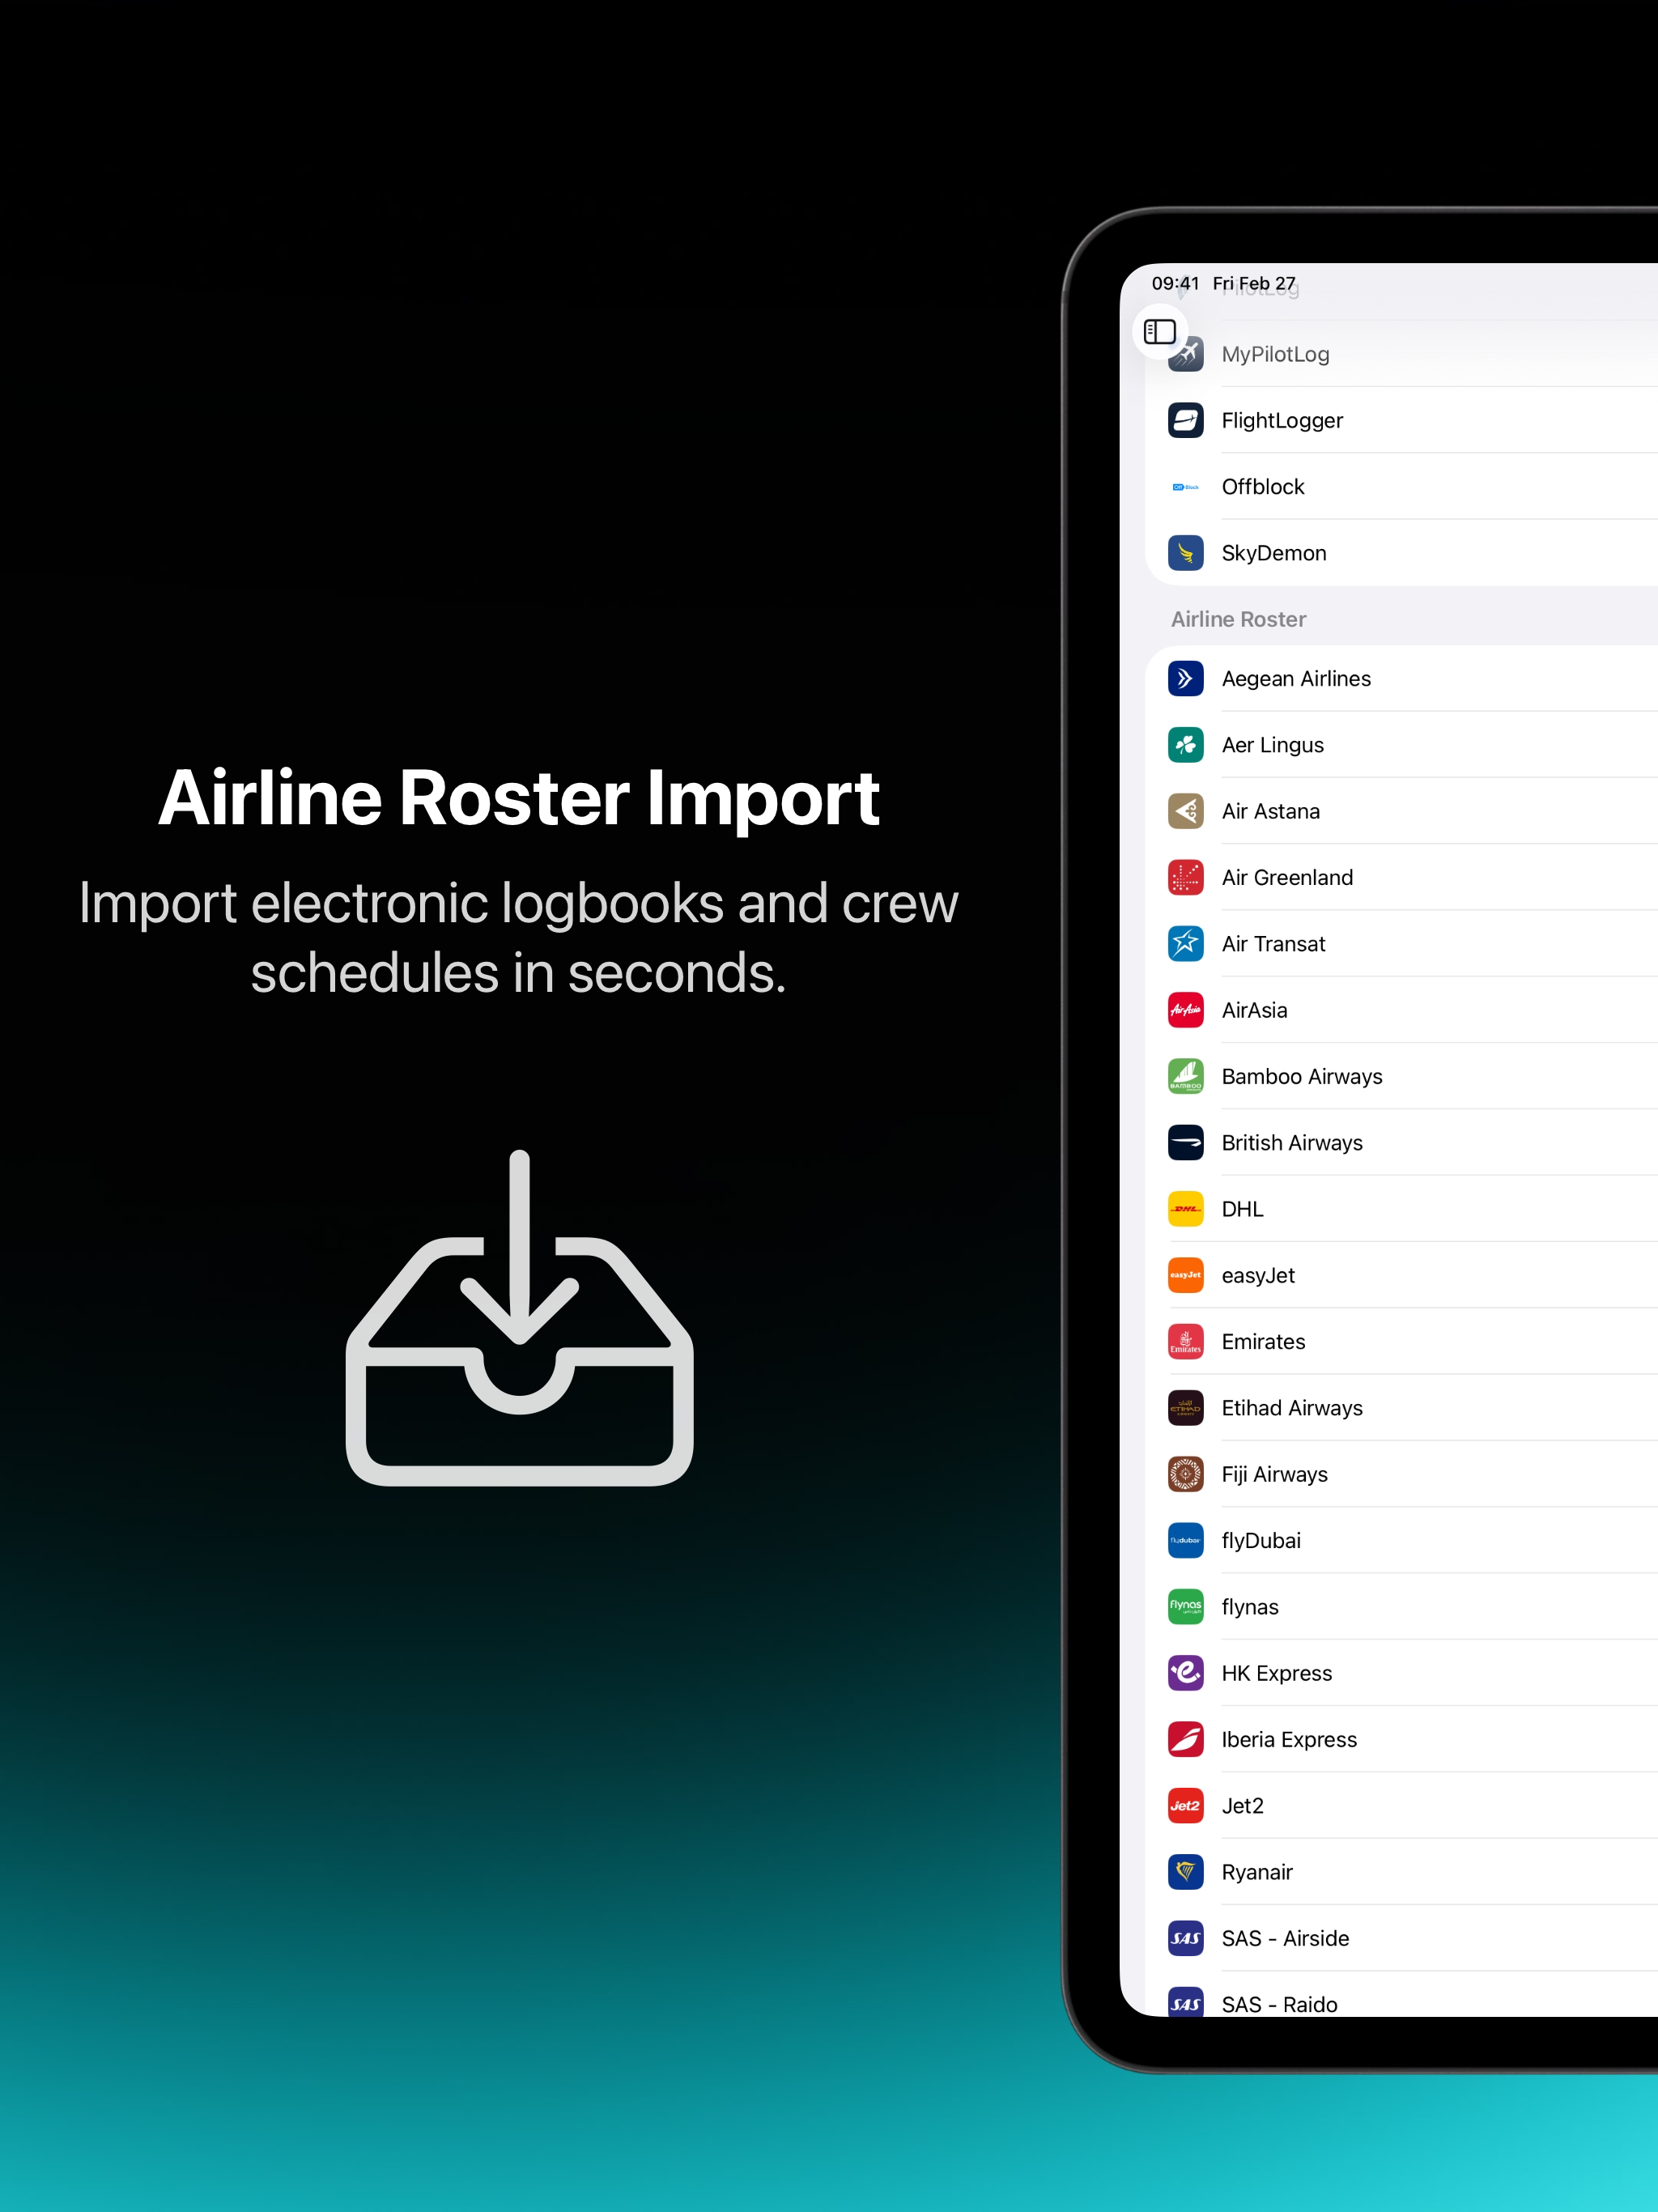This screenshot has width=1658, height=2212.
Task: Tap the SAS - Airside logo
Action: [1186, 1939]
